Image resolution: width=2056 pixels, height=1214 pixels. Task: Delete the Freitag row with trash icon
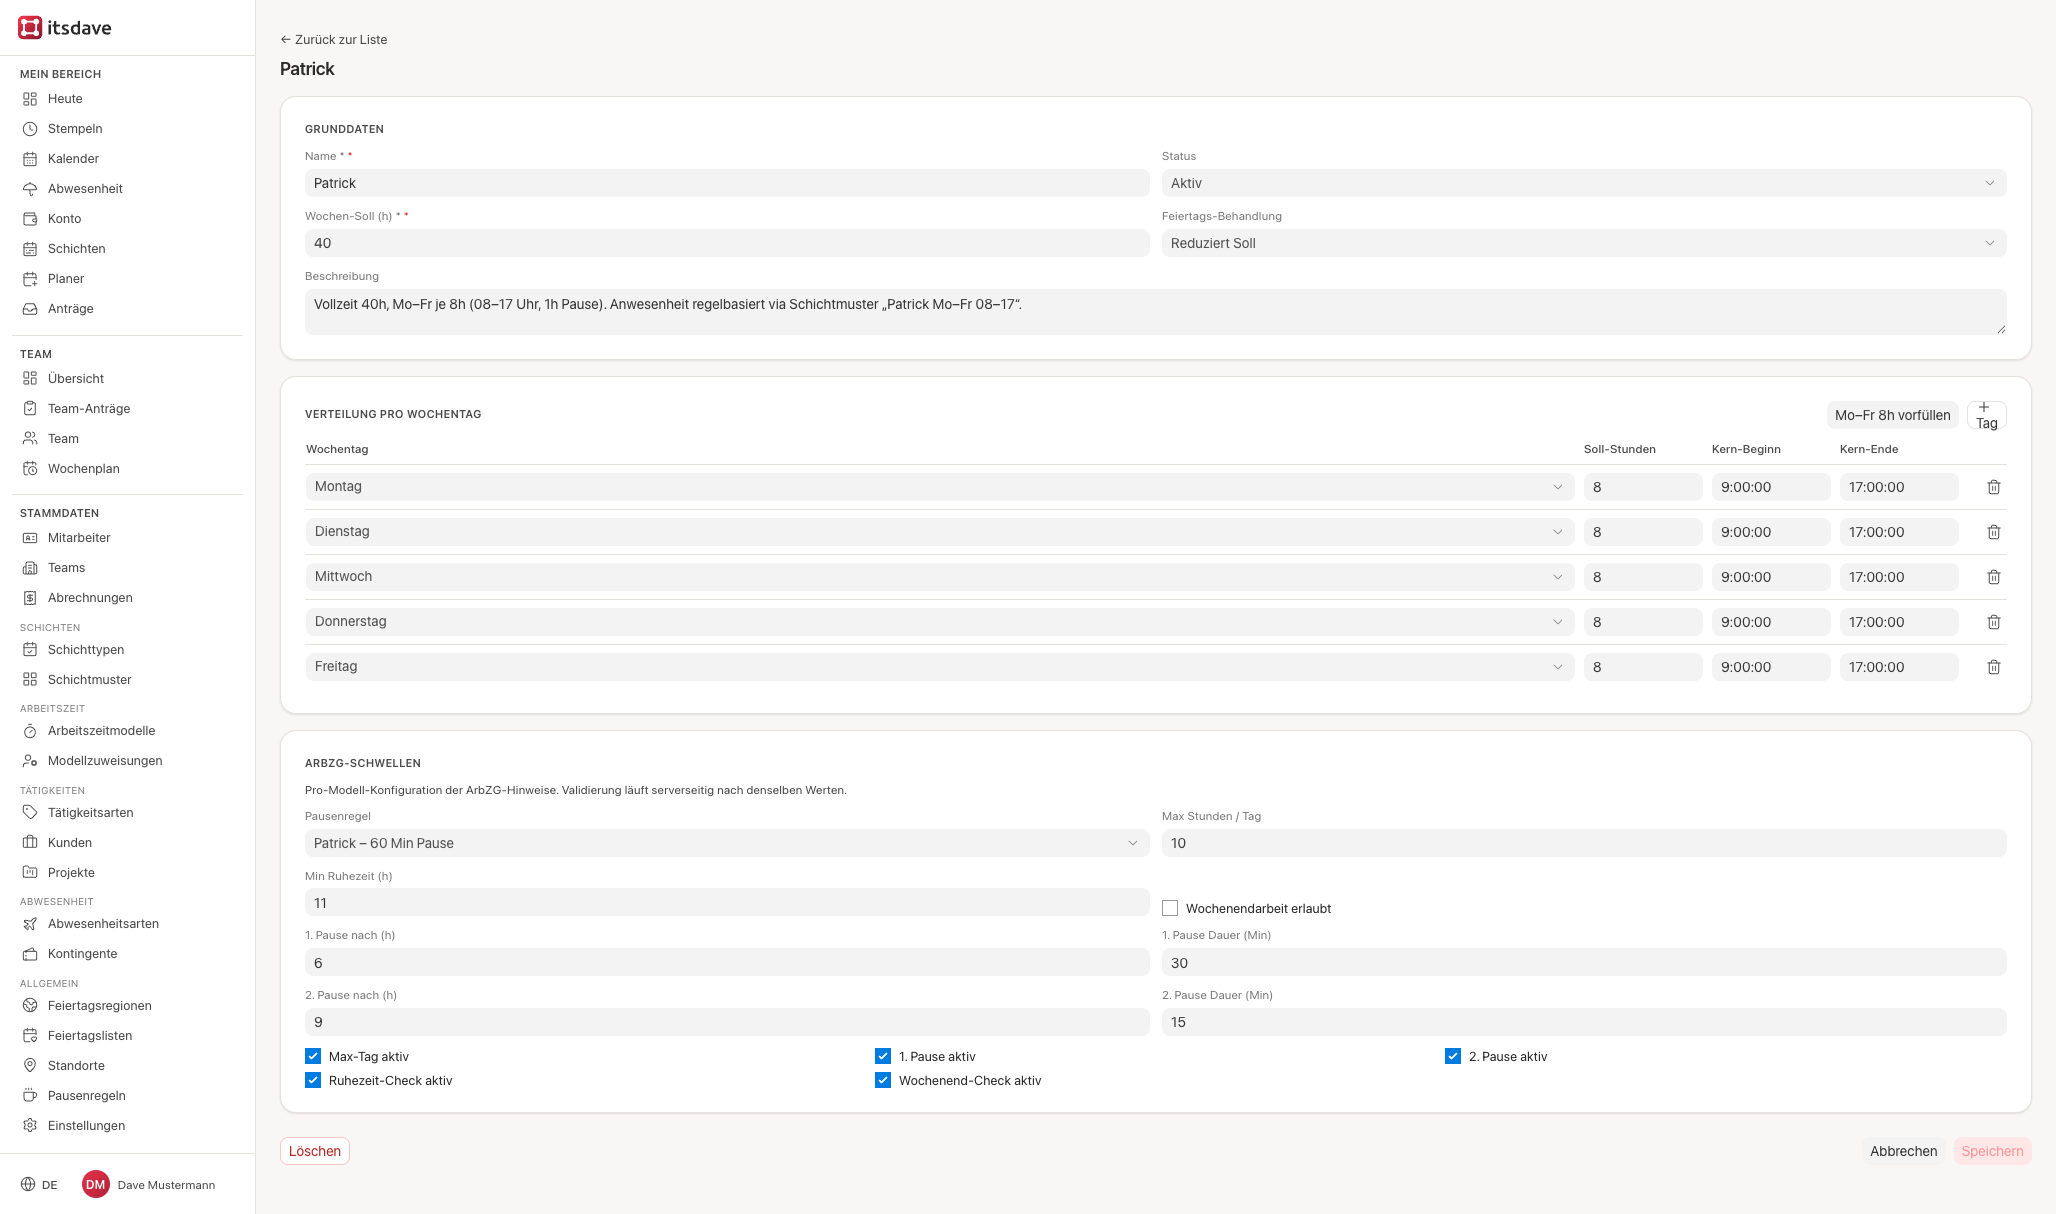click(1994, 667)
